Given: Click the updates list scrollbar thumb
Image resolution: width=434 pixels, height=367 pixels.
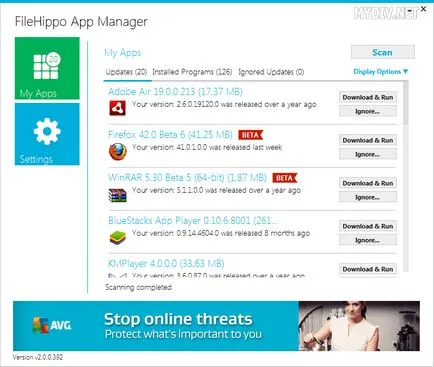Looking at the screenshot, I should coord(405,103).
